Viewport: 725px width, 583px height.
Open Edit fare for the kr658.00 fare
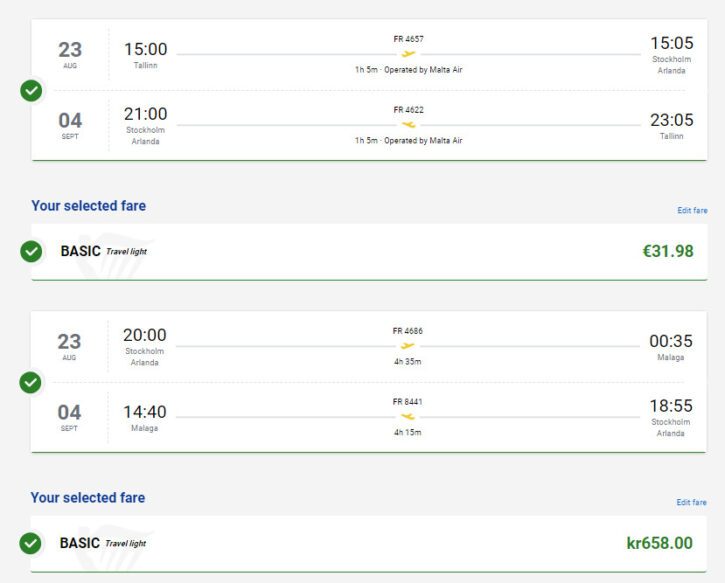tap(691, 502)
